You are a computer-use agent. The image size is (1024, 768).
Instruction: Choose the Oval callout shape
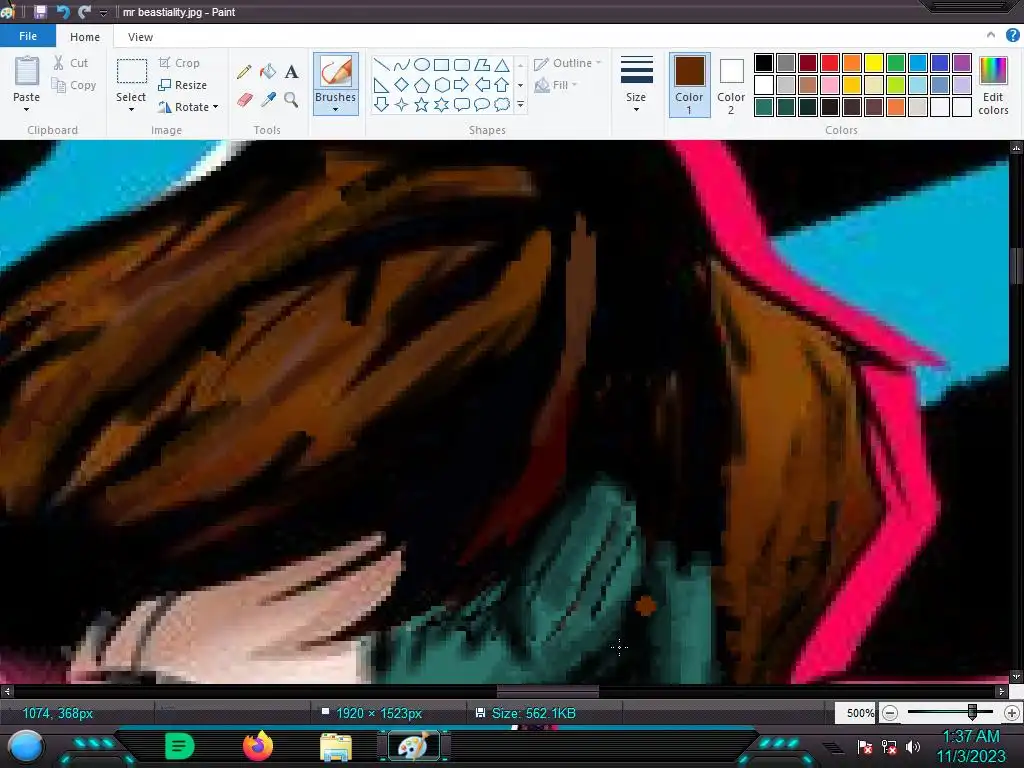(x=482, y=104)
